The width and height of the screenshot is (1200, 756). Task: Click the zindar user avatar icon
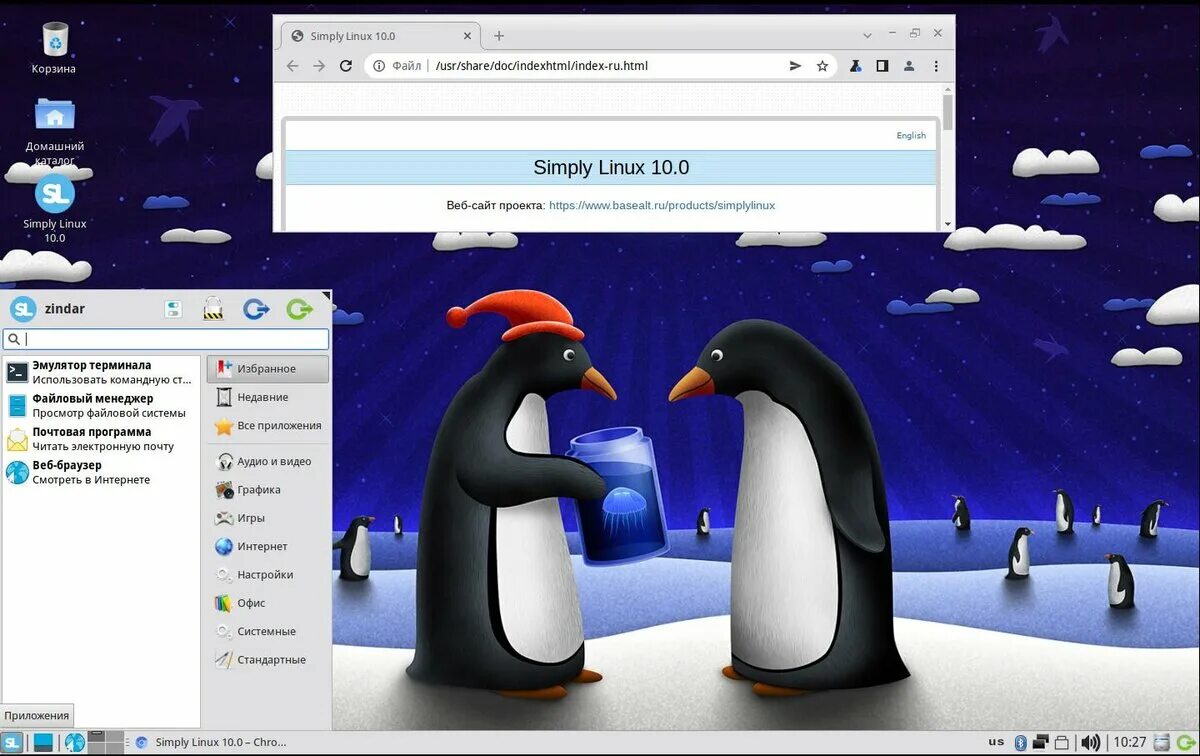22,309
